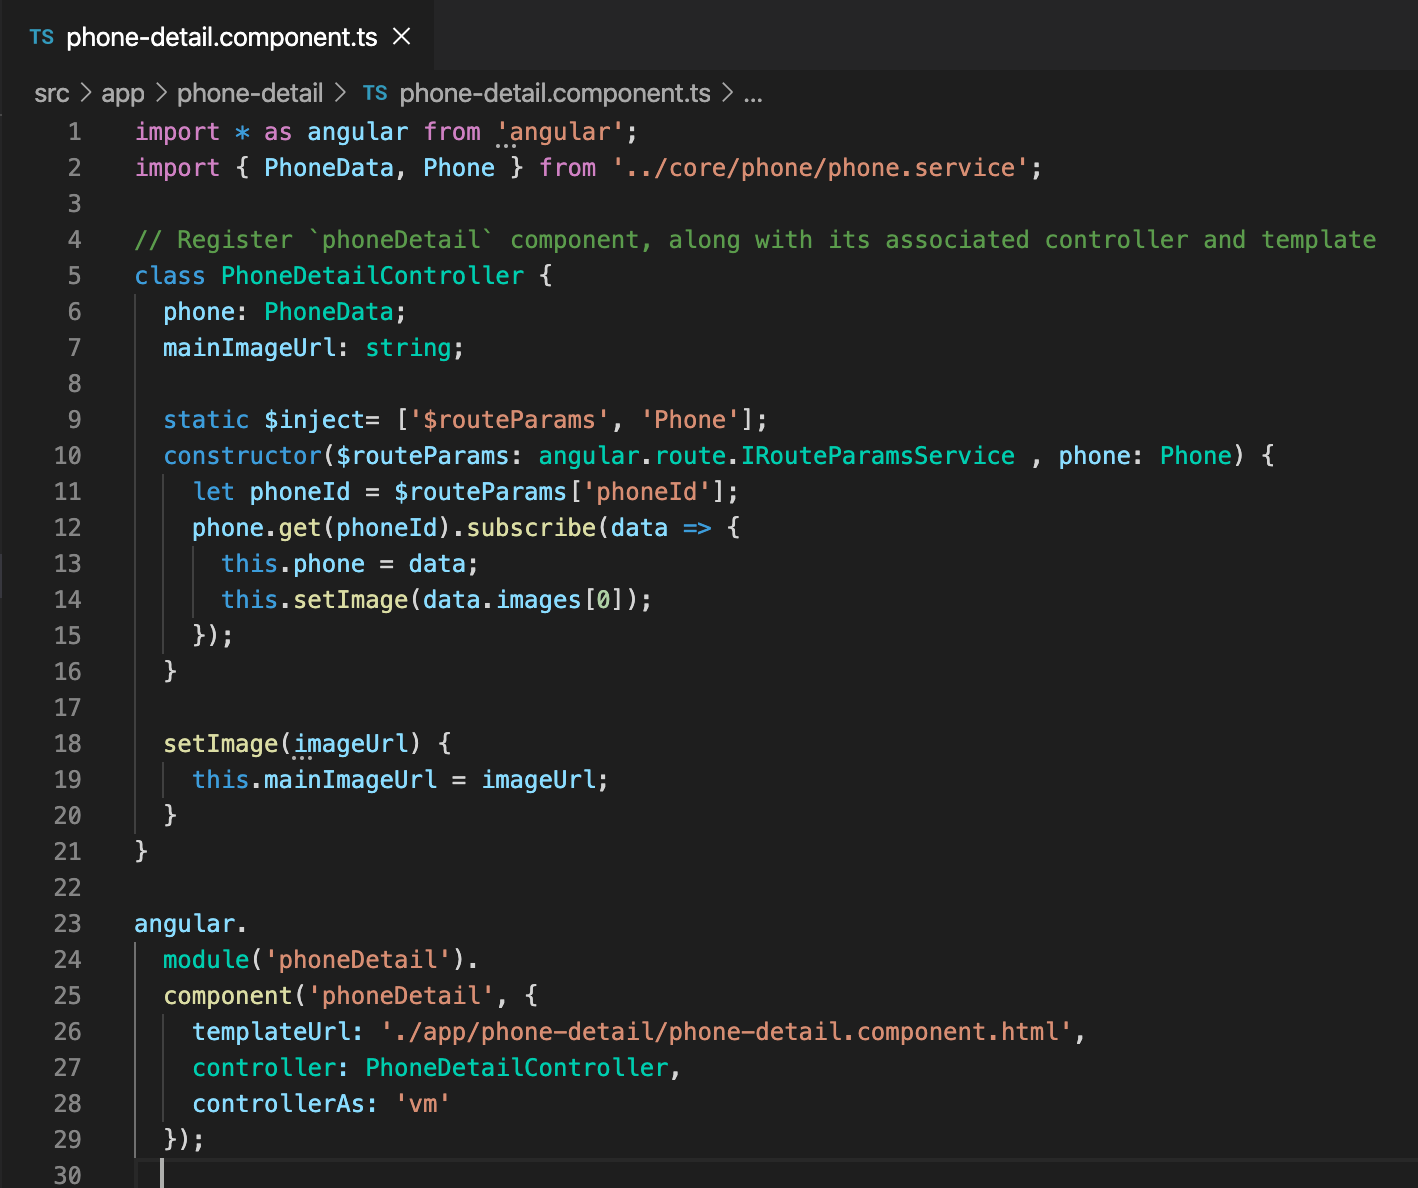Click the setImage method name on line 18
Screen dimensions: 1418x1188
220,743
